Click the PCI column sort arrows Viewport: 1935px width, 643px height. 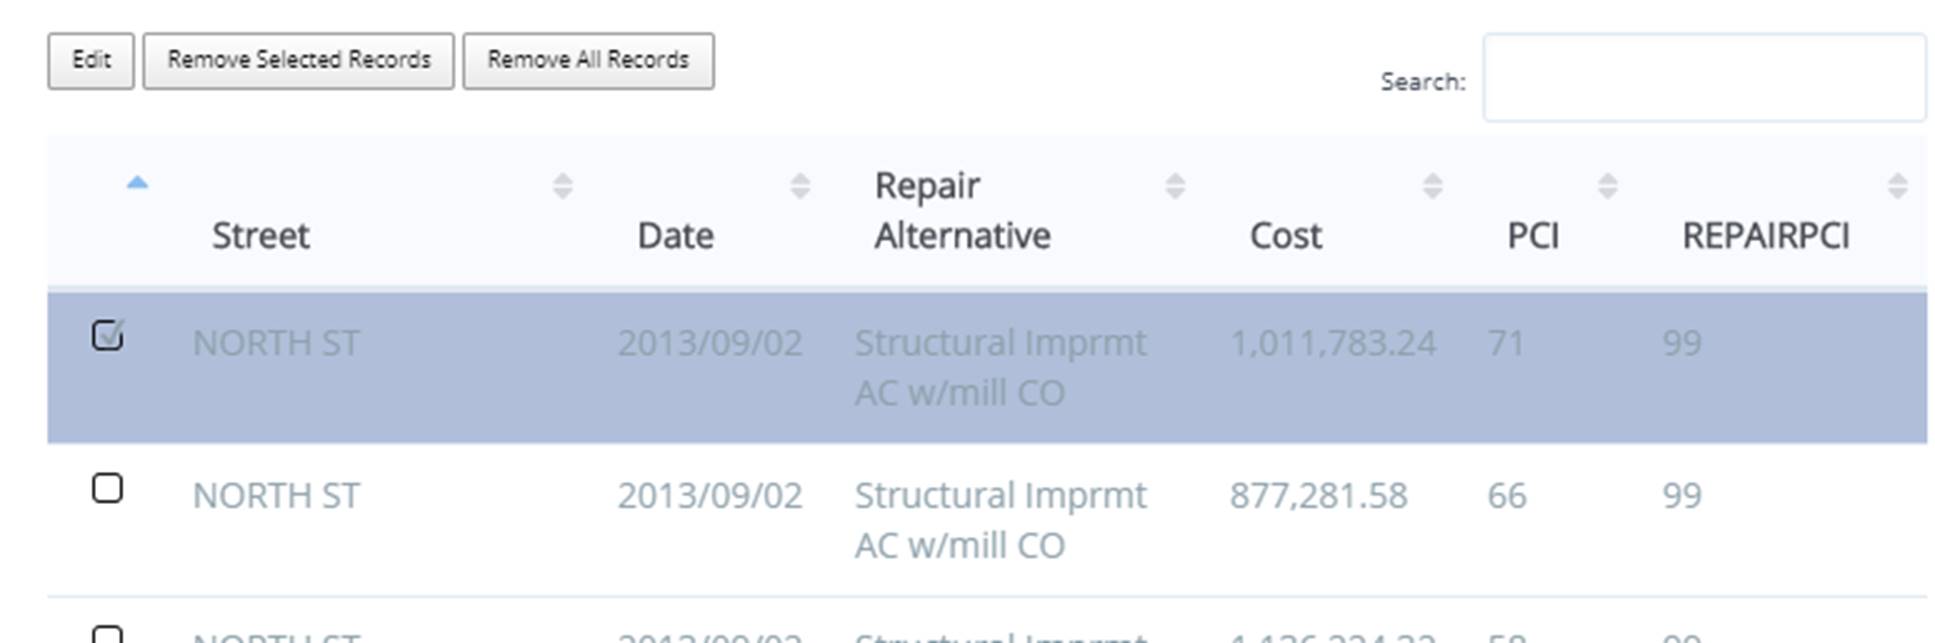tap(1607, 186)
